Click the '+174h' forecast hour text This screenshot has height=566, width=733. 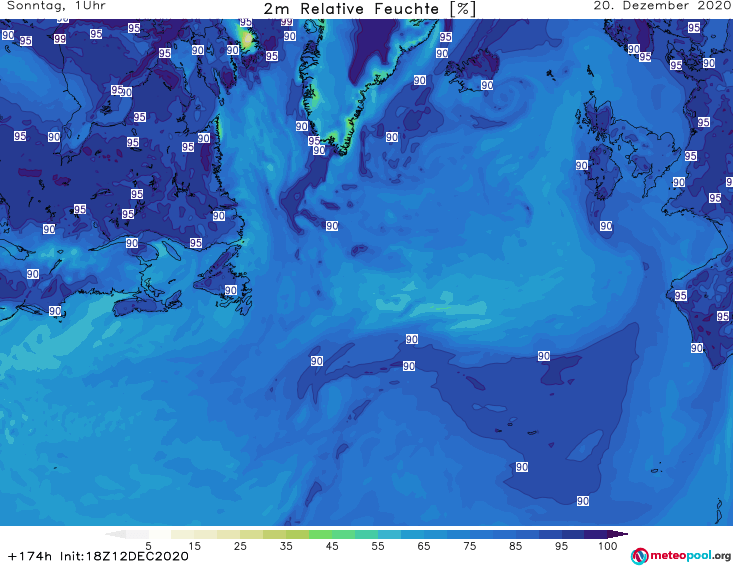[x=30, y=556]
